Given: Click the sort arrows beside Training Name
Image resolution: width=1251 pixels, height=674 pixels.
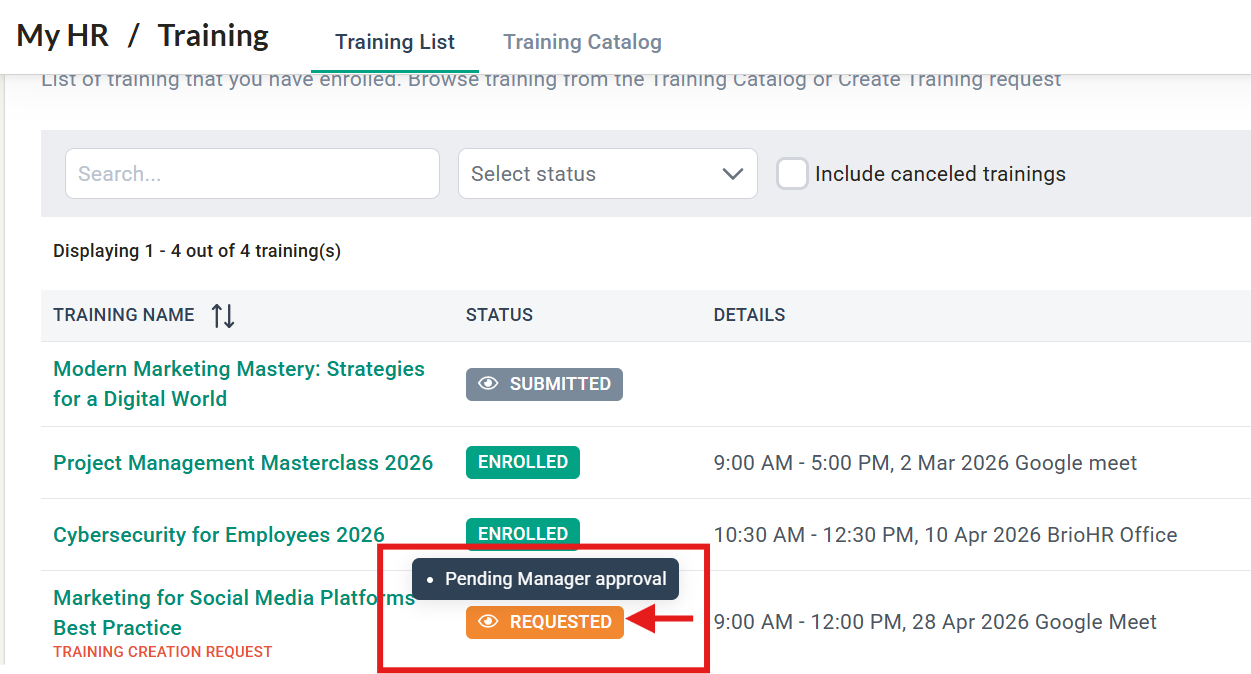Looking at the screenshot, I should (223, 316).
